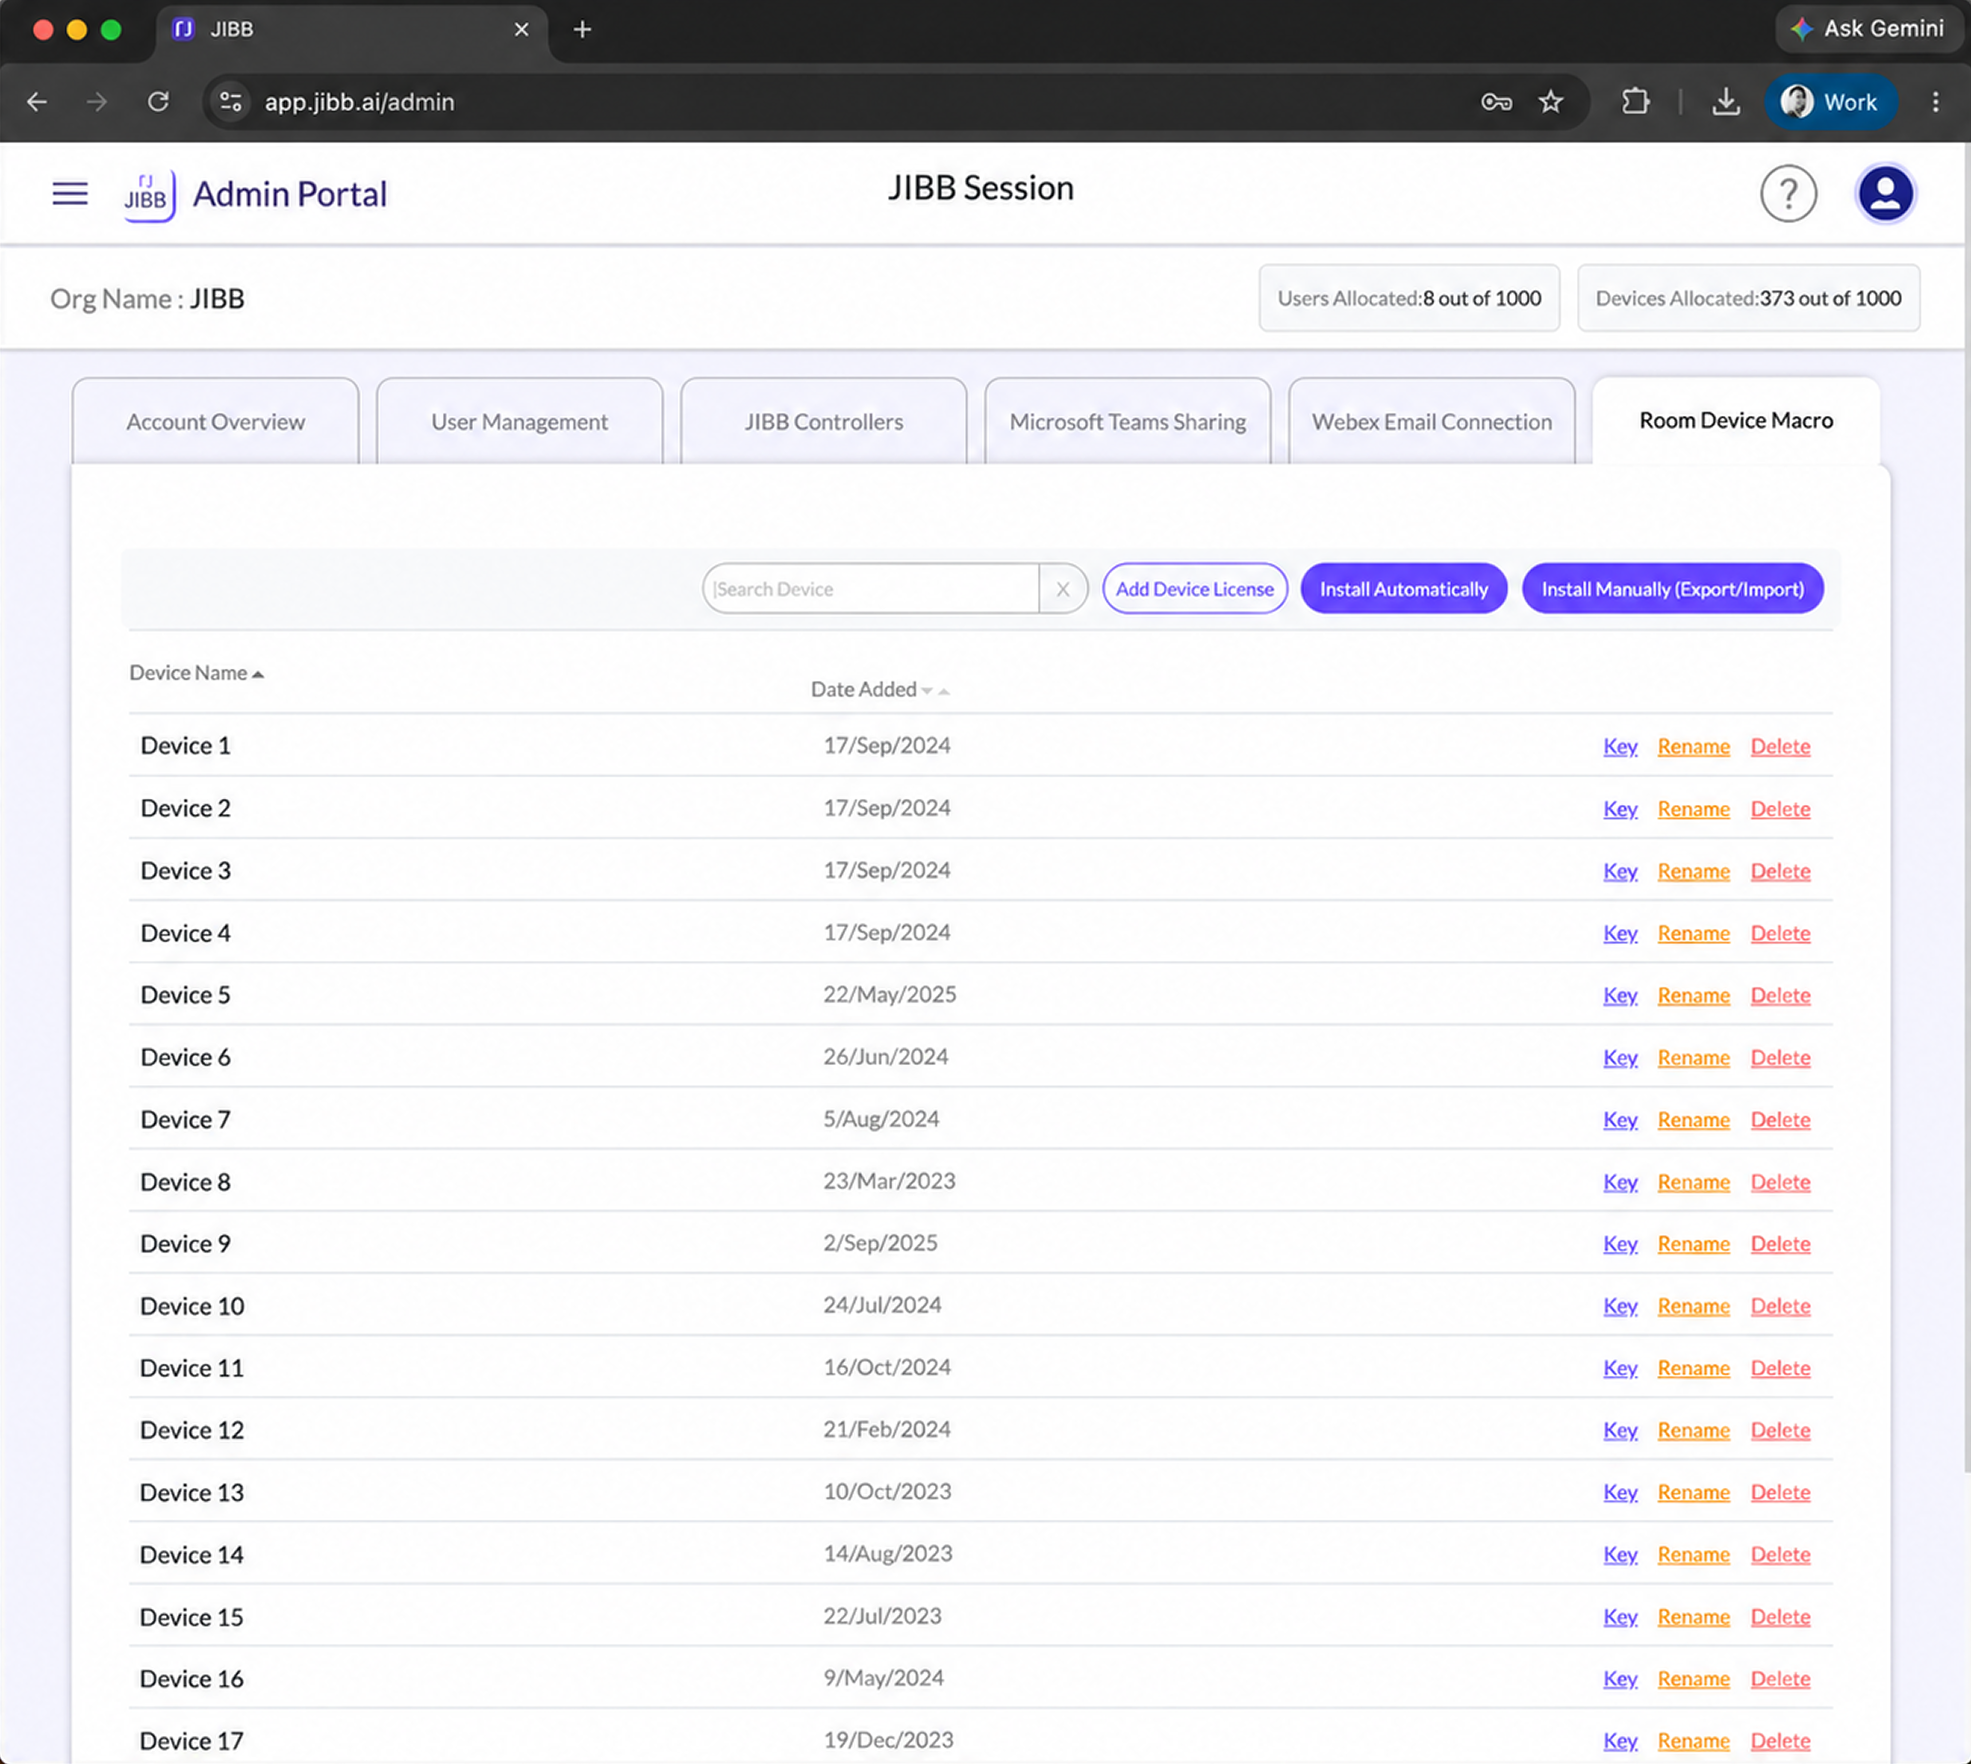Open the JIBB Controllers tab
The width and height of the screenshot is (1971, 1764).
pyautogui.click(x=824, y=421)
